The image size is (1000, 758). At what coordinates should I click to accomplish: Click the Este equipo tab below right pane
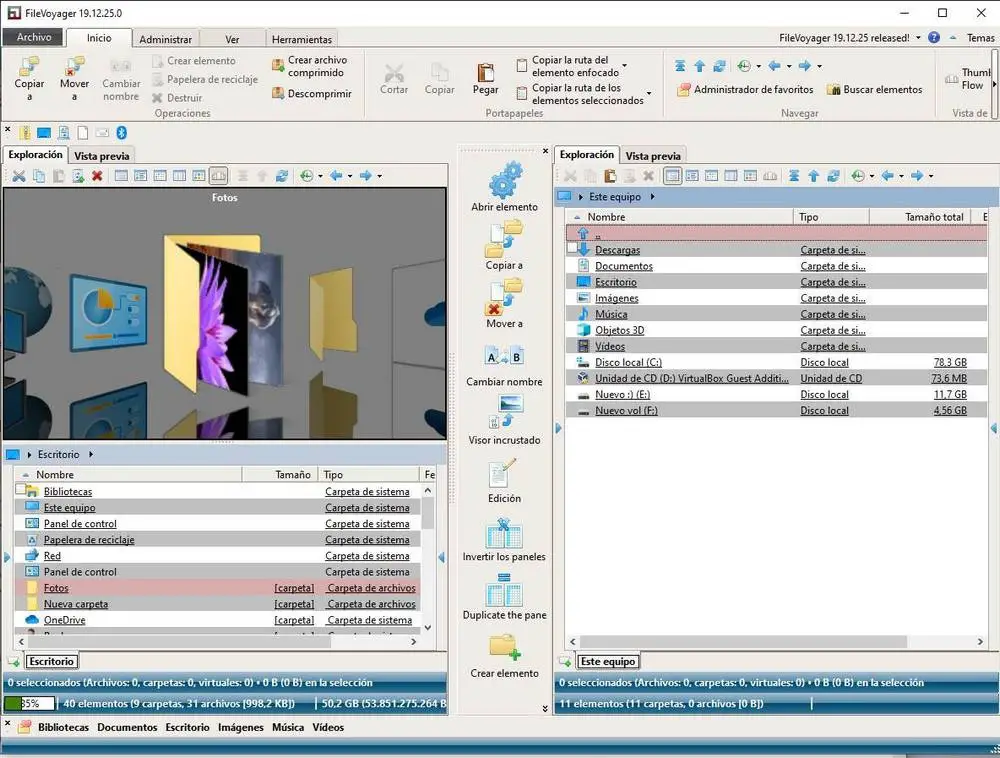click(x=607, y=661)
